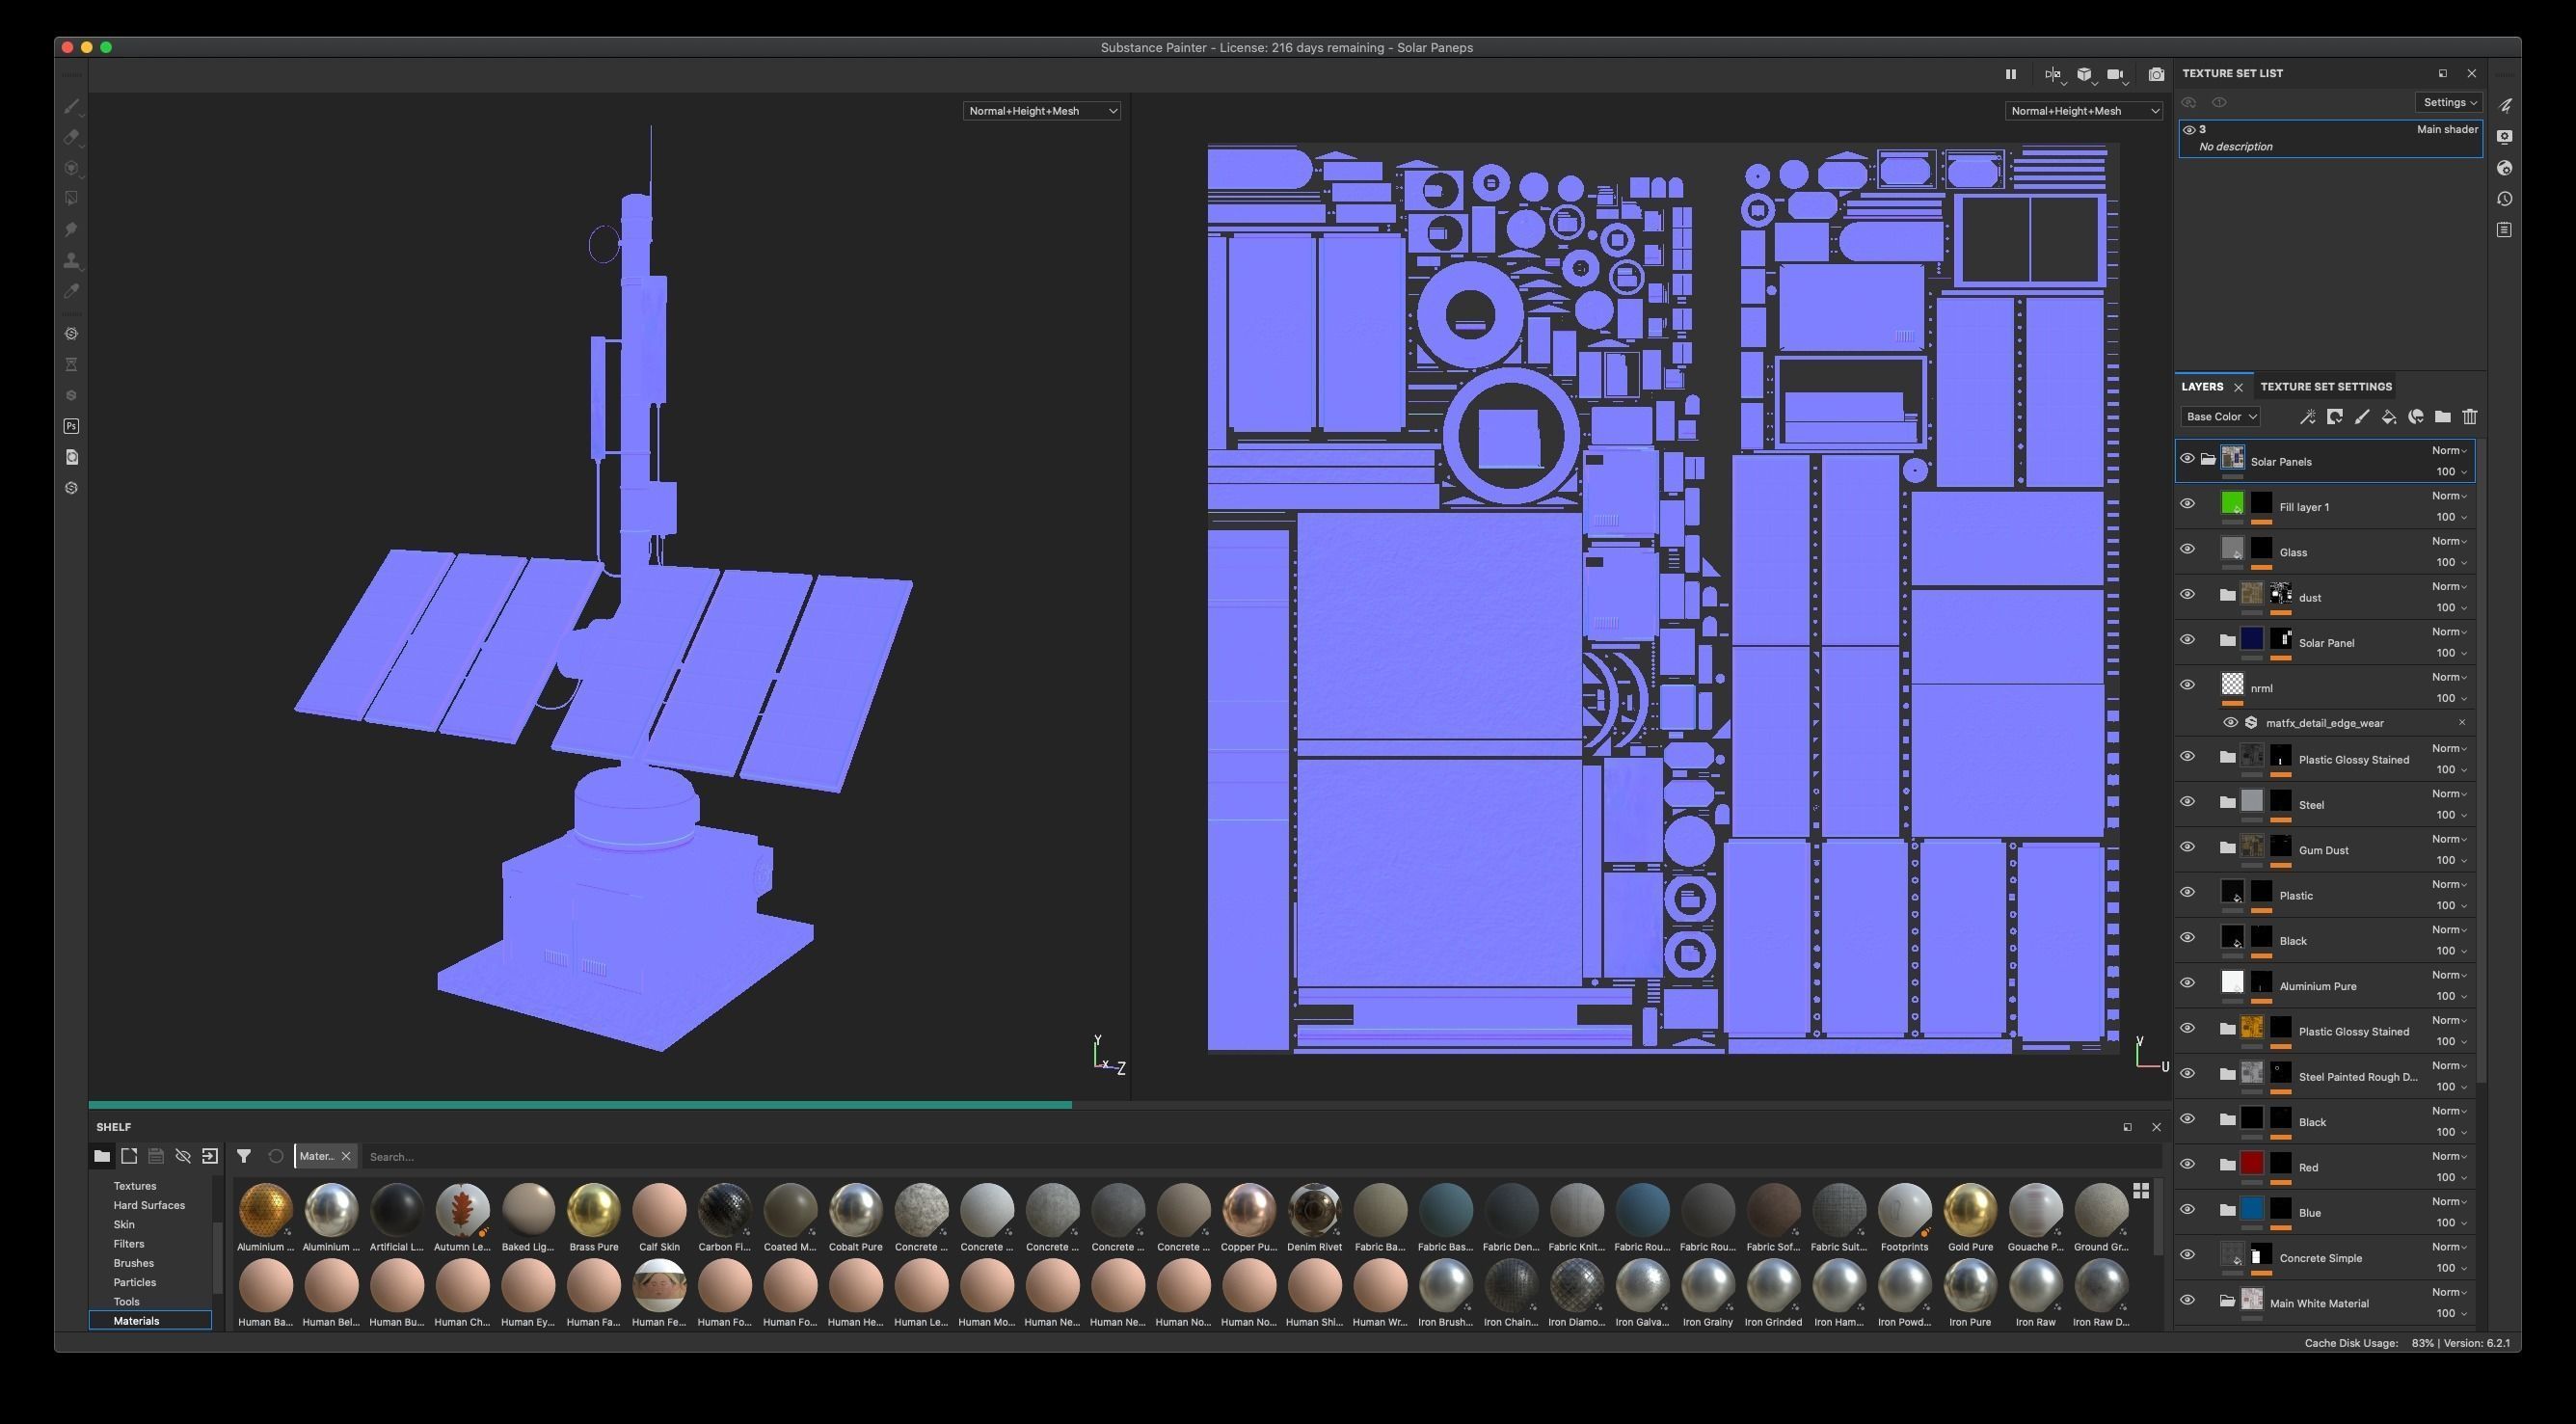Add an effect with the magic wand icon
The height and width of the screenshot is (1424, 2576).
[2308, 417]
